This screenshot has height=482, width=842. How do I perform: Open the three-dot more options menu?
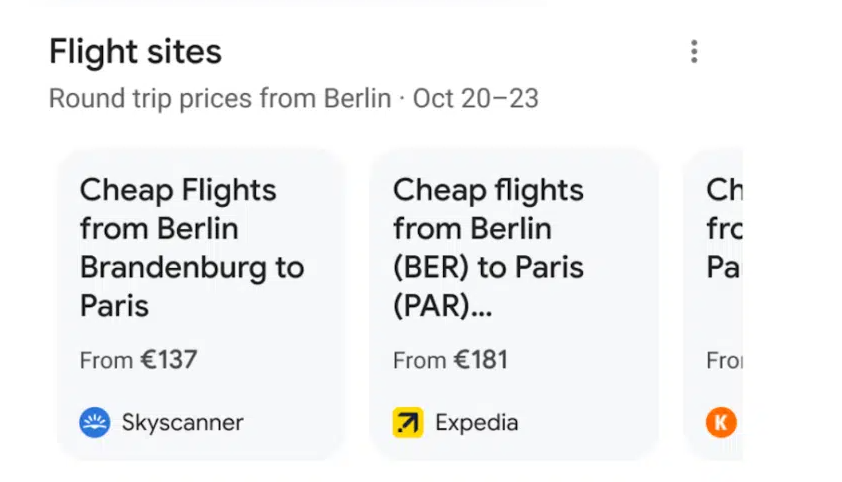tap(694, 52)
